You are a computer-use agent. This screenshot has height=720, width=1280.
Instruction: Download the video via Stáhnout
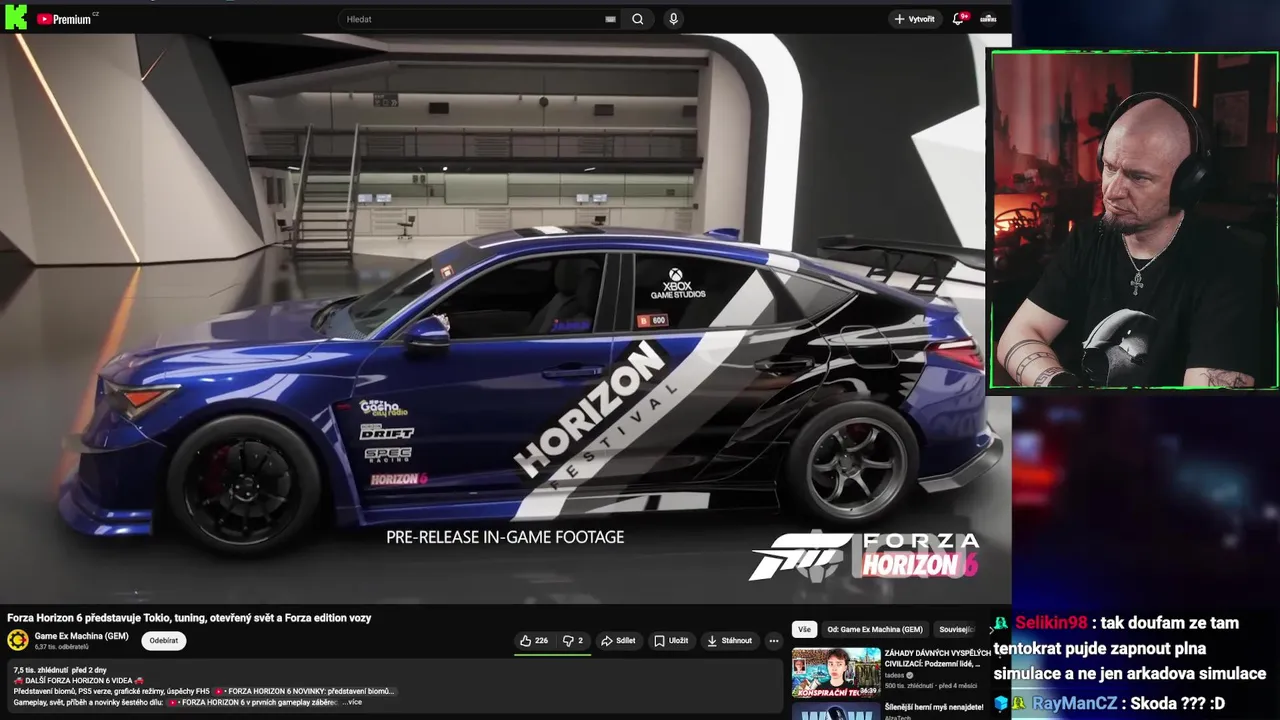coord(730,641)
